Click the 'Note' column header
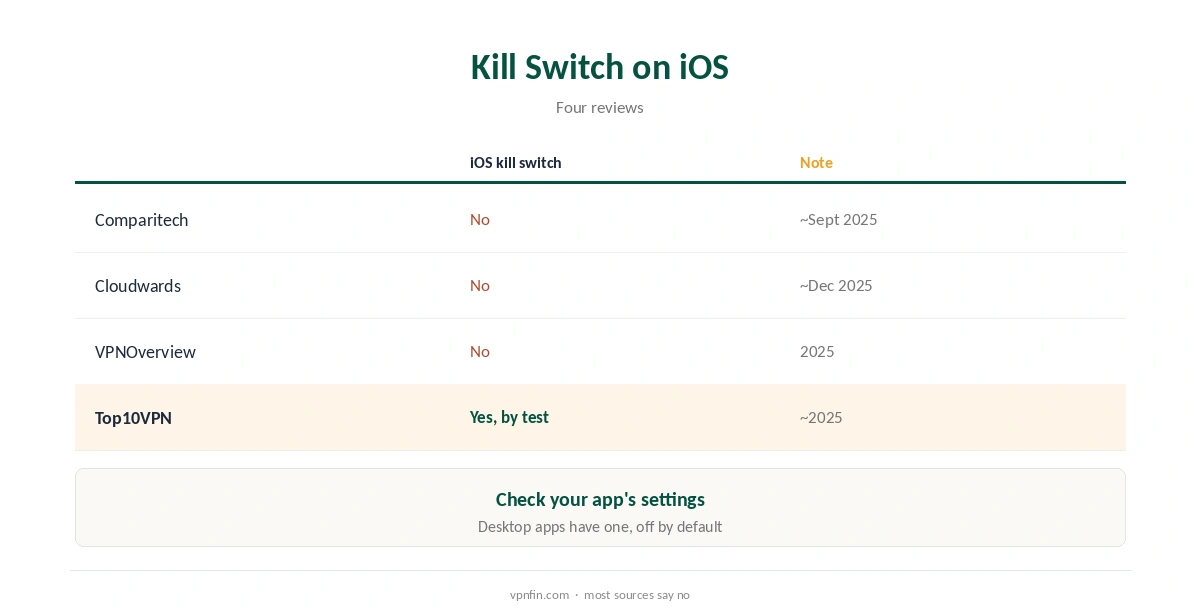Viewport: 1200px width, 614px height. pos(816,162)
